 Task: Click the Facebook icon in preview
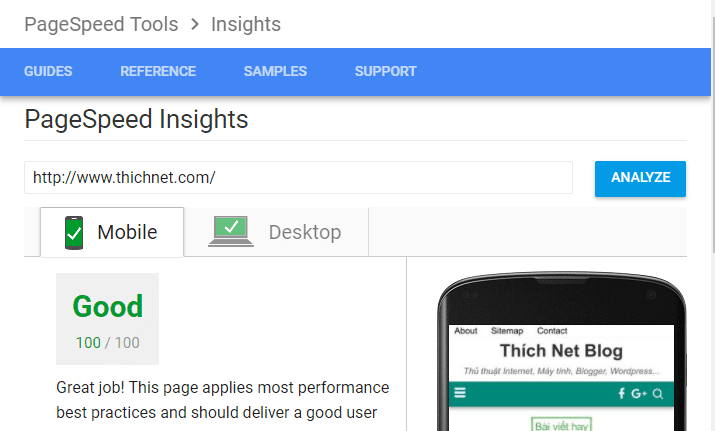[621, 394]
